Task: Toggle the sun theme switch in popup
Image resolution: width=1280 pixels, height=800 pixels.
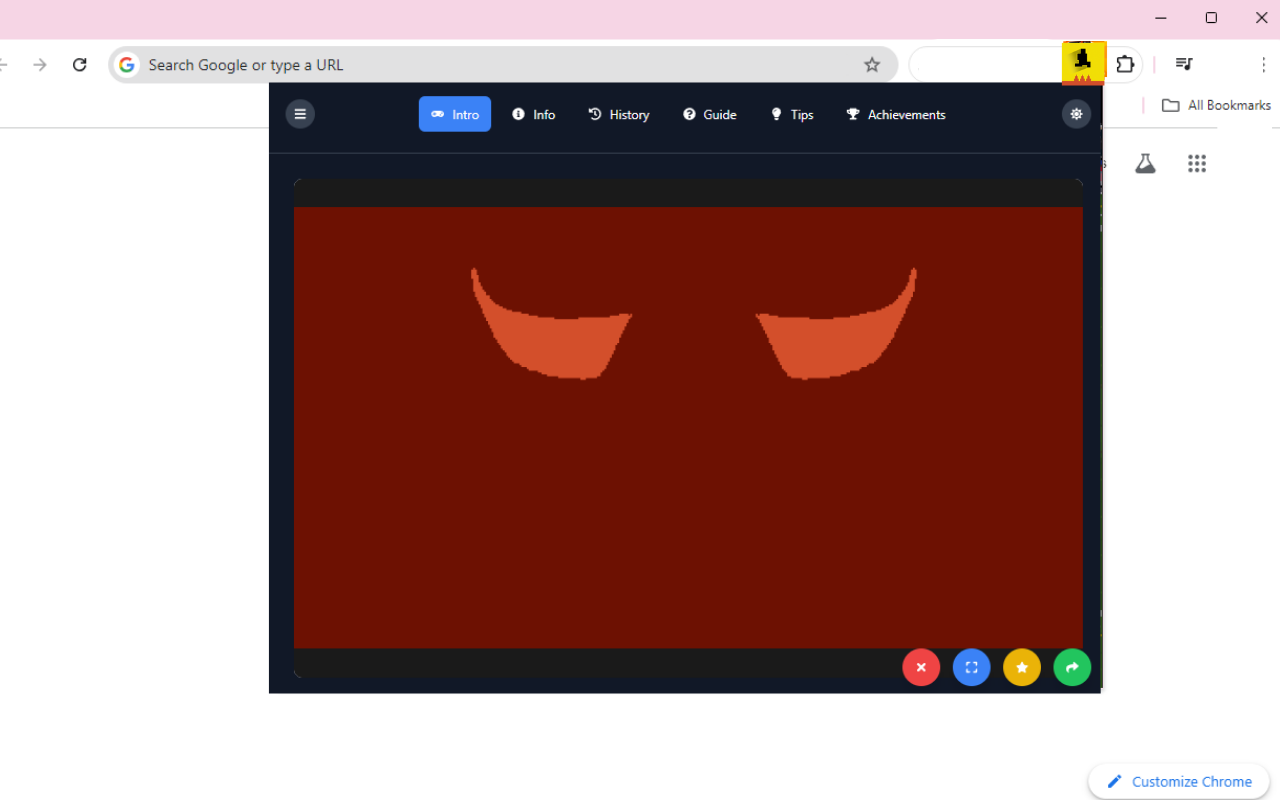Action: tap(1076, 114)
